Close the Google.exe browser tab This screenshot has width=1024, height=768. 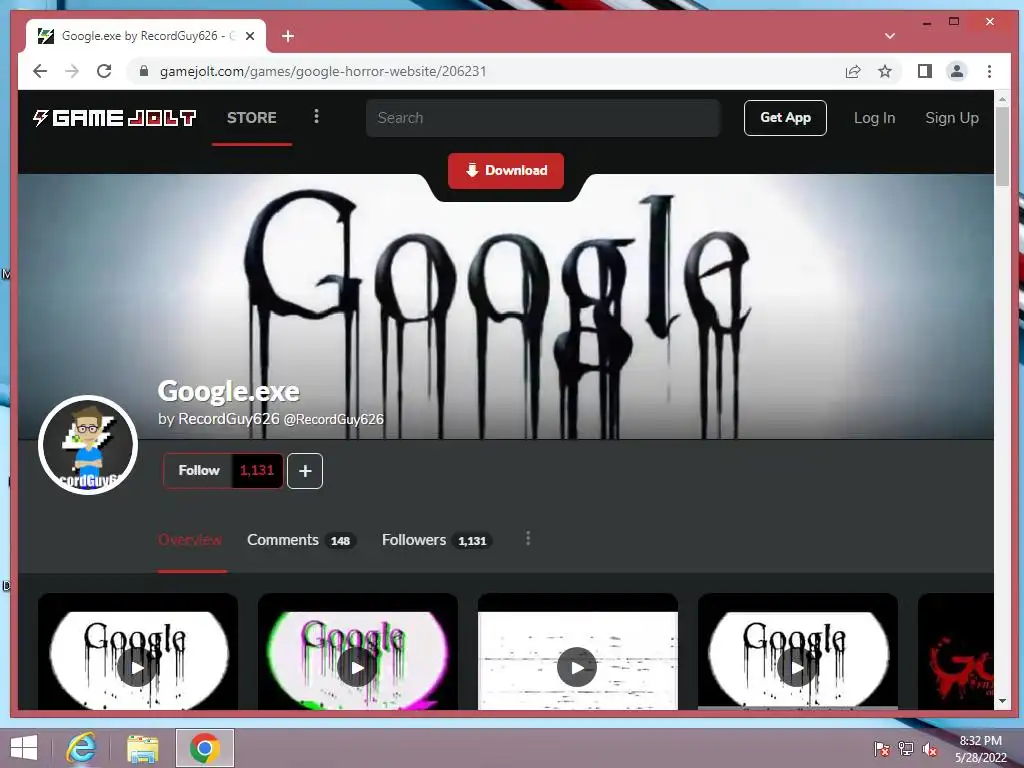point(249,36)
